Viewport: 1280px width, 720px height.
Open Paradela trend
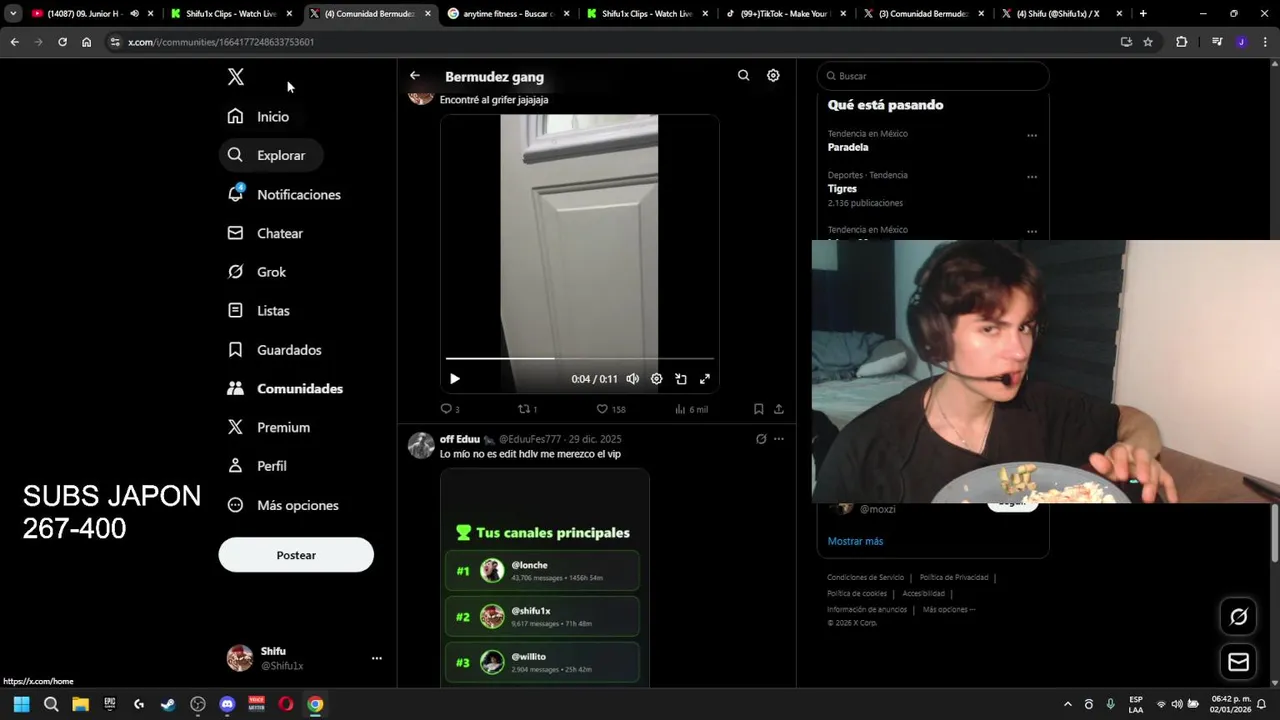[x=848, y=147]
